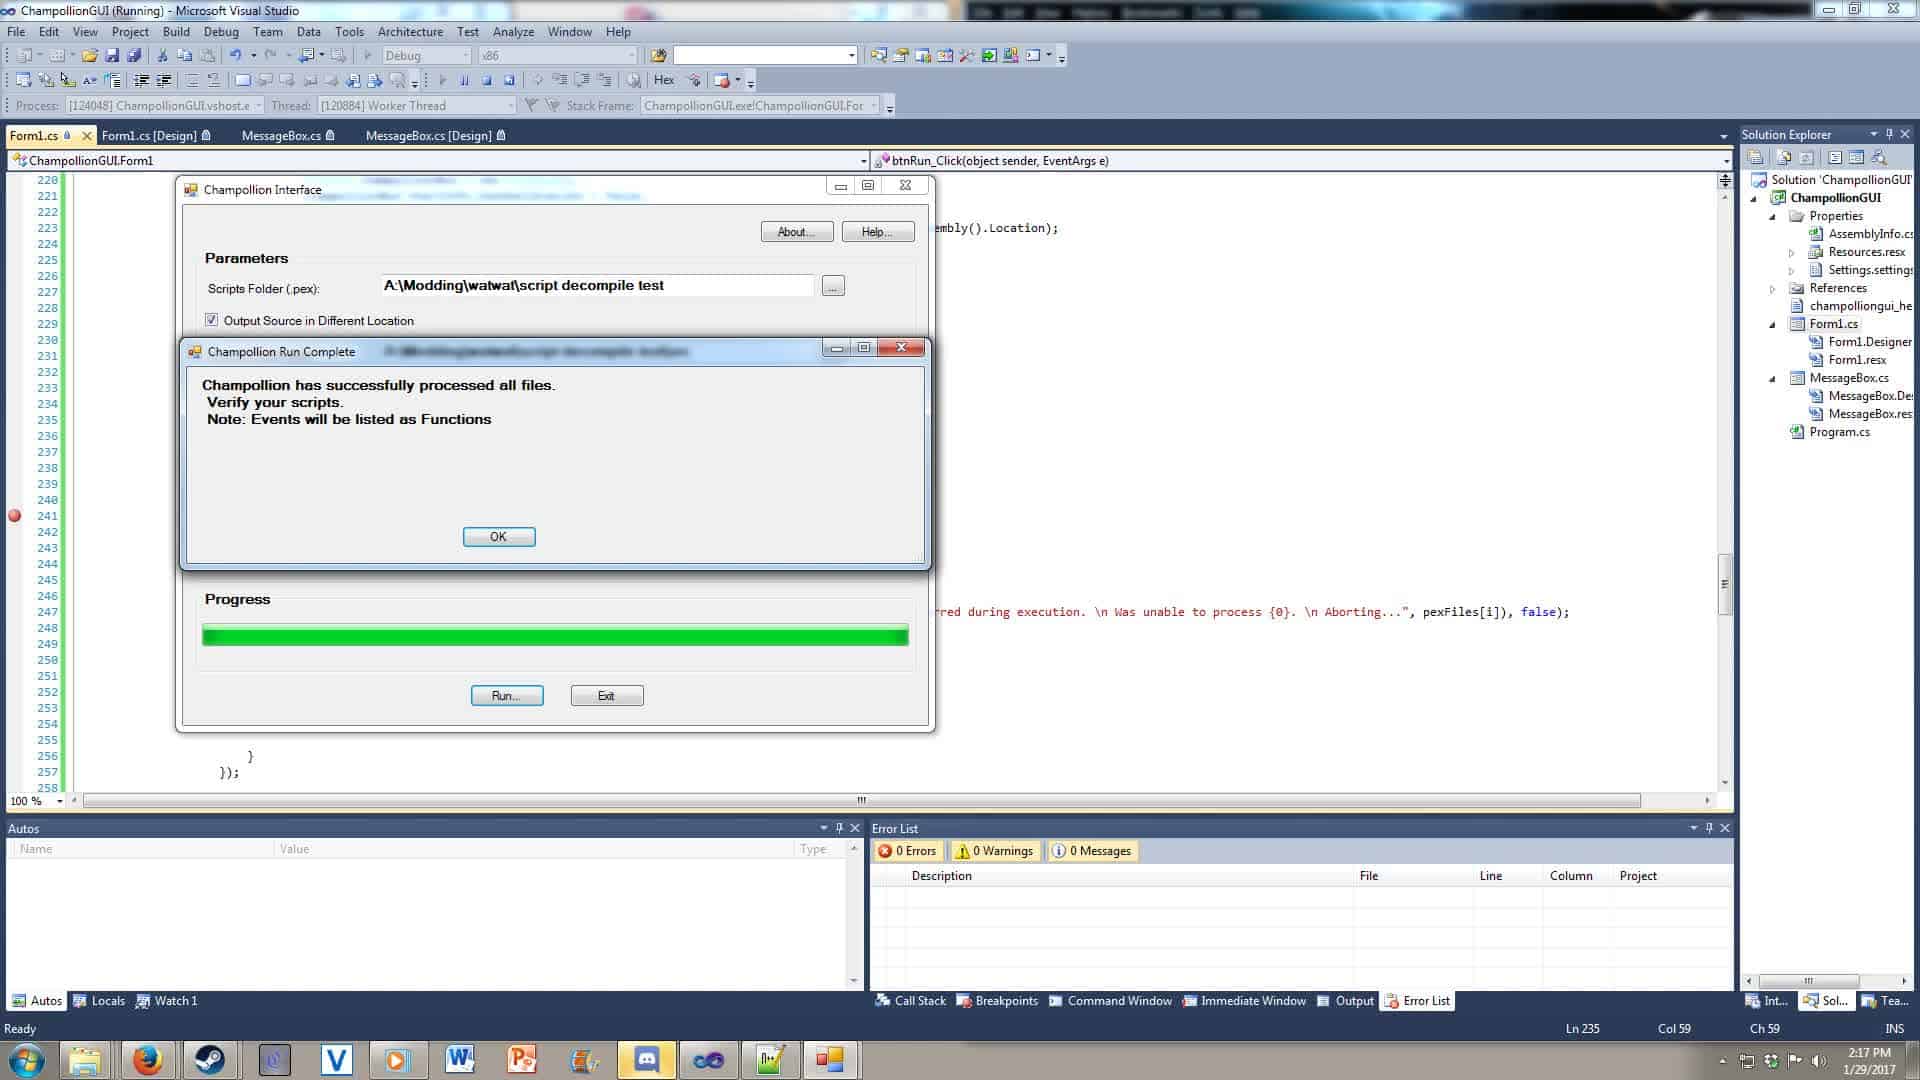This screenshot has height=1080, width=1920.
Task: Click the About... button
Action: [797, 232]
